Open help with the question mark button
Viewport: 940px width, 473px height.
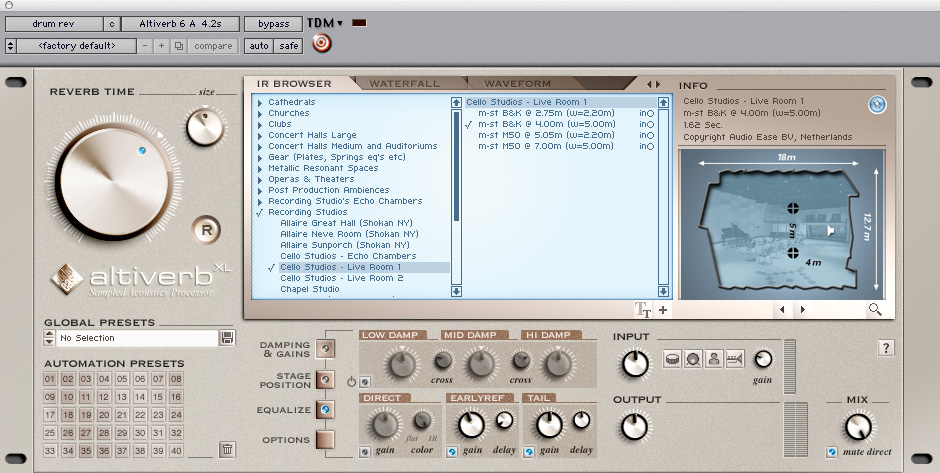tap(886, 347)
